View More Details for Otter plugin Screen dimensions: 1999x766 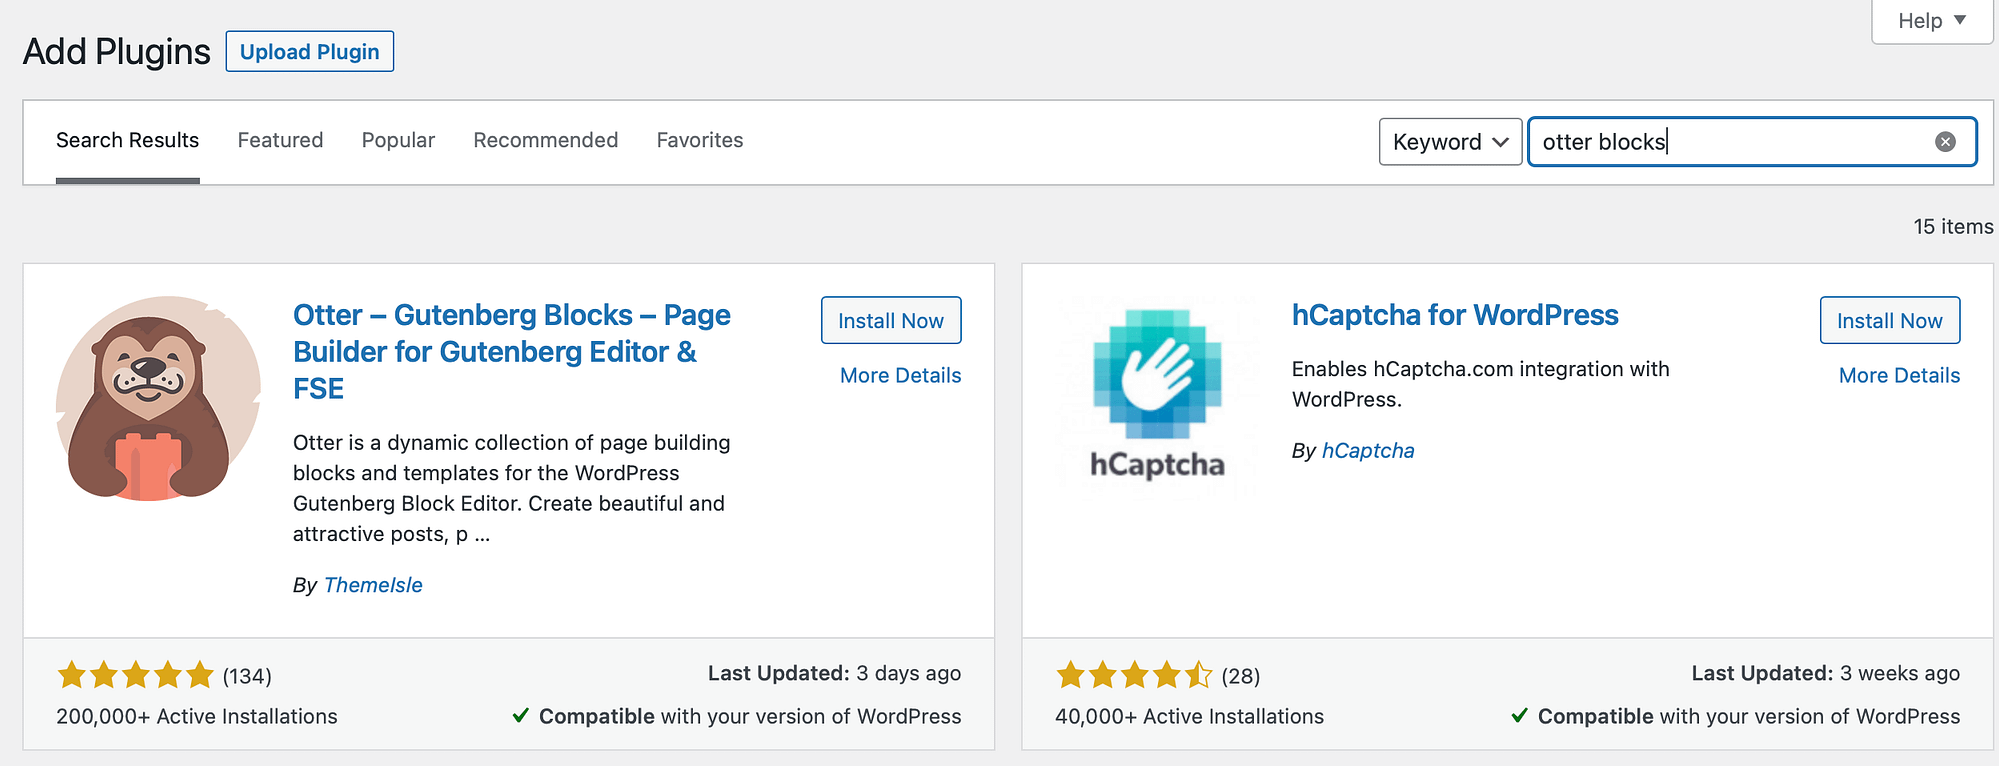point(900,376)
